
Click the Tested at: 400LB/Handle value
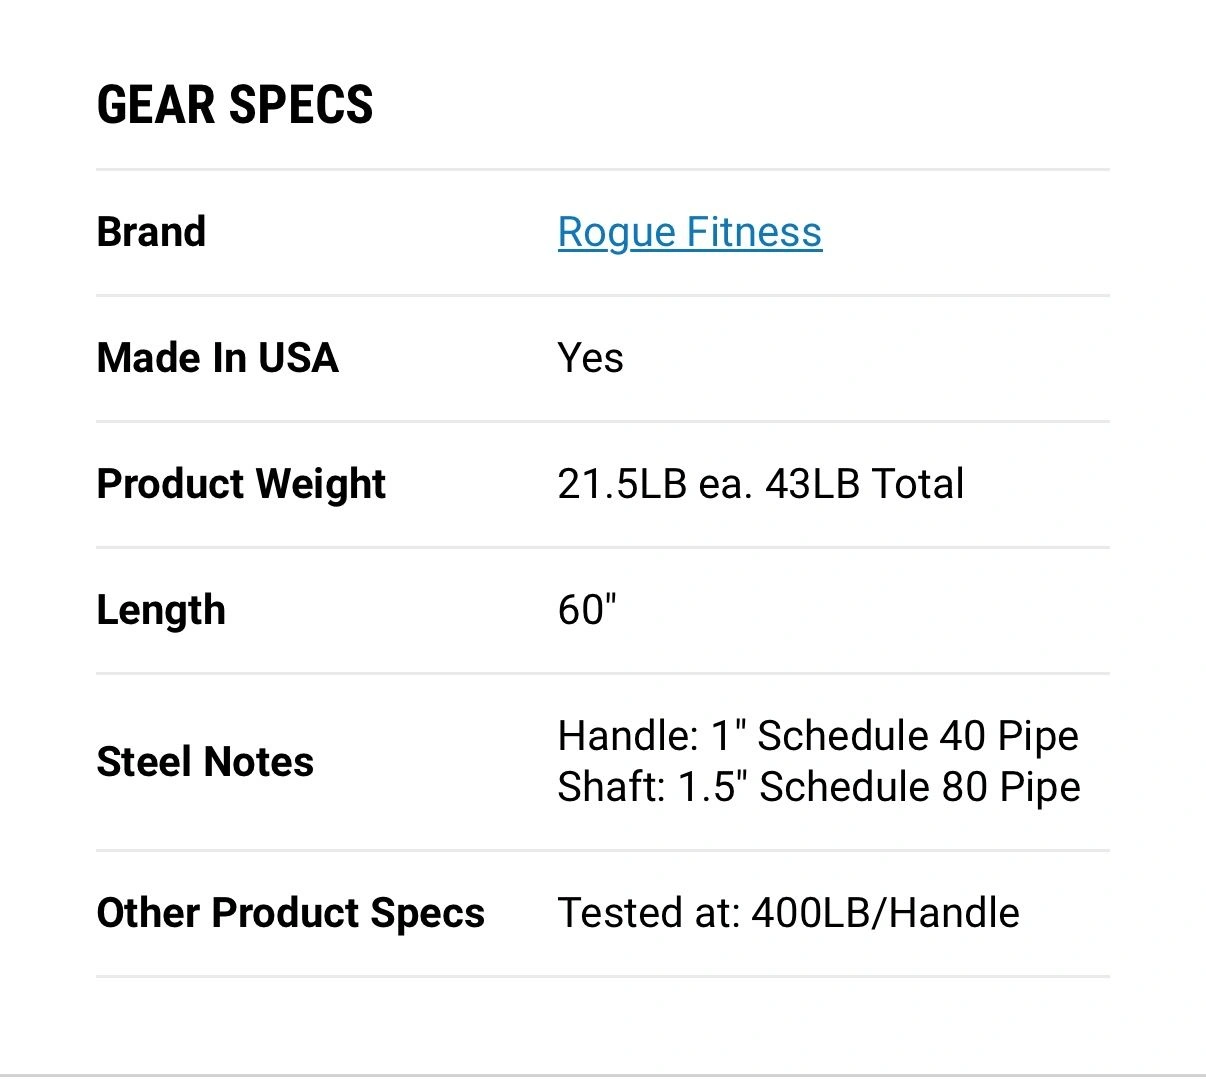pos(788,913)
